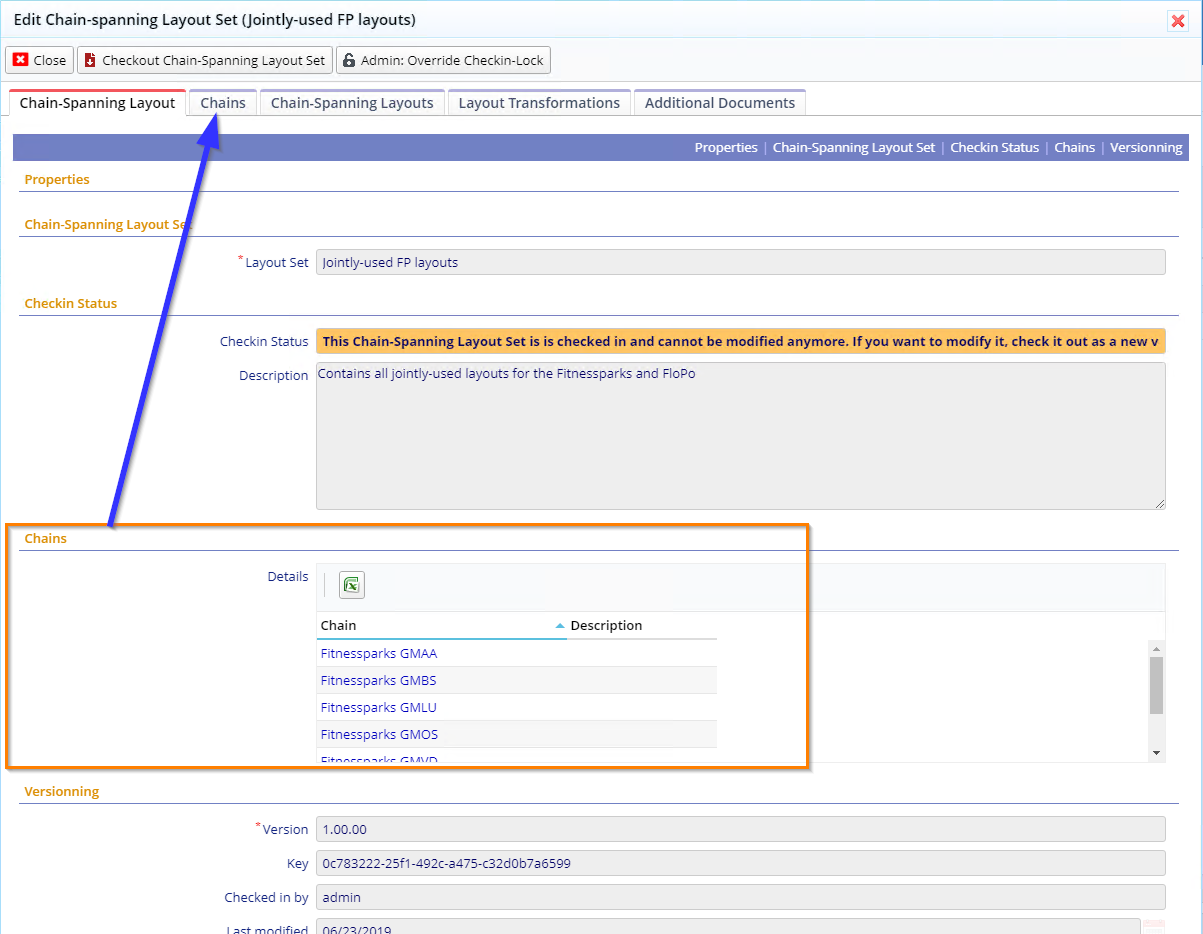This screenshot has width=1203, height=934.
Task: Click the checkout icon beside Checkout Chain-Spanning Layout Set
Action: [x=90, y=59]
